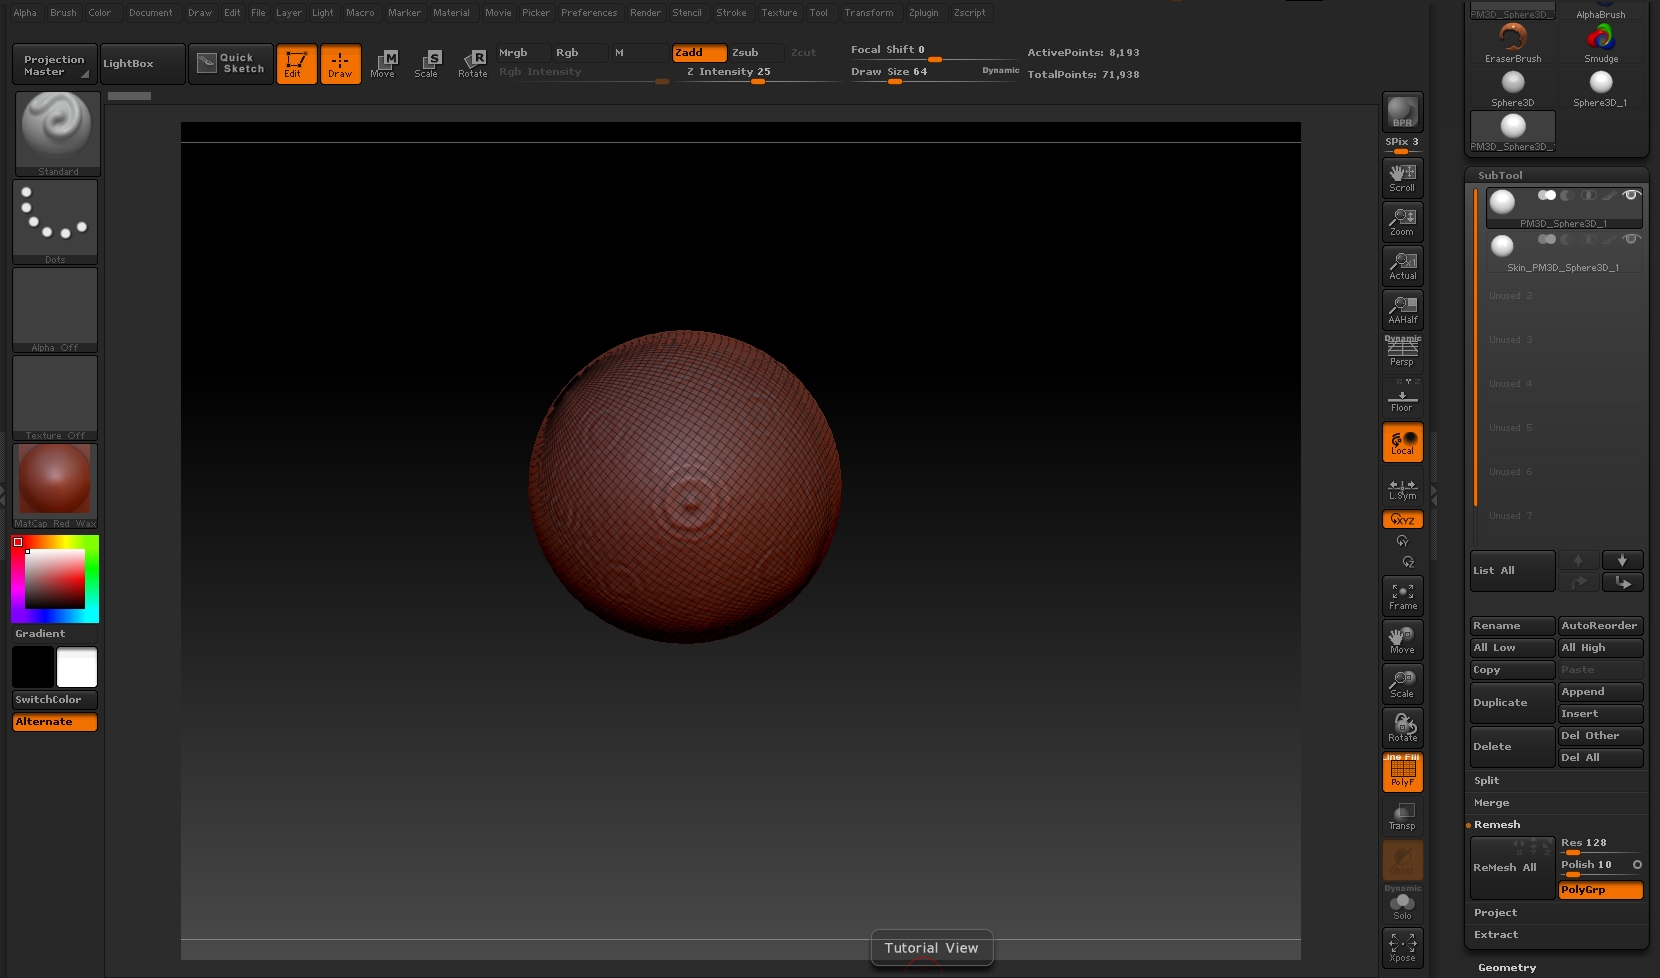
Task: Expand the Geometry section
Action: tap(1506, 968)
